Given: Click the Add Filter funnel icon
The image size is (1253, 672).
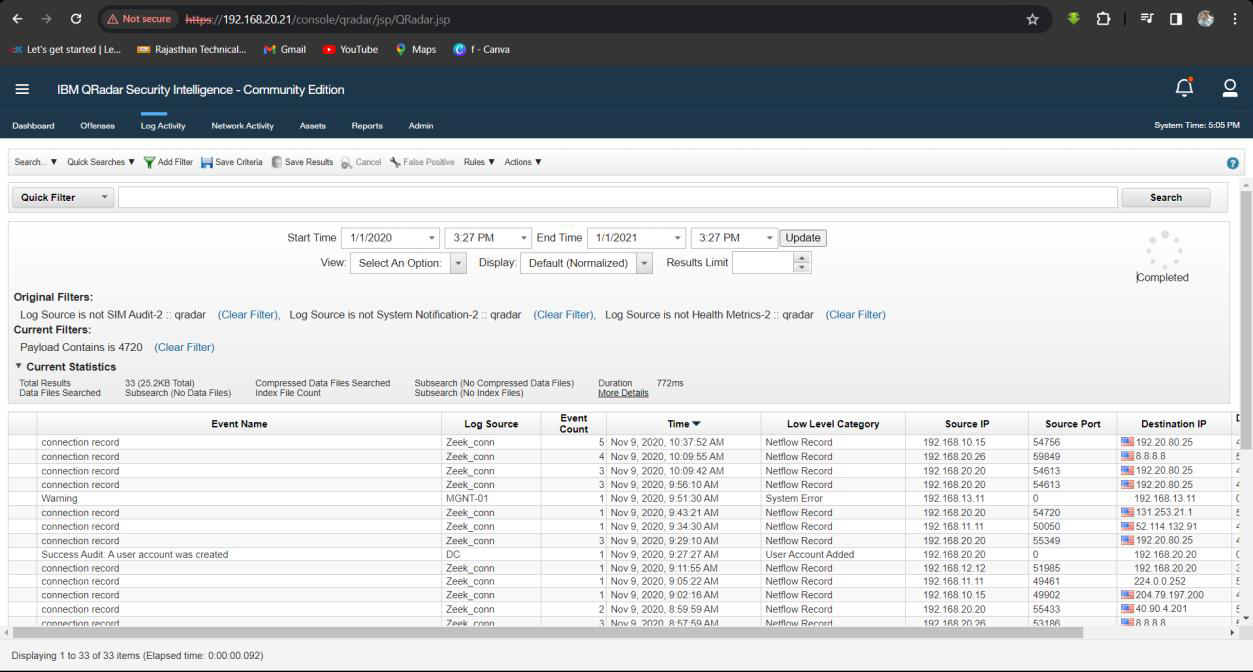Looking at the screenshot, I should click(150, 162).
